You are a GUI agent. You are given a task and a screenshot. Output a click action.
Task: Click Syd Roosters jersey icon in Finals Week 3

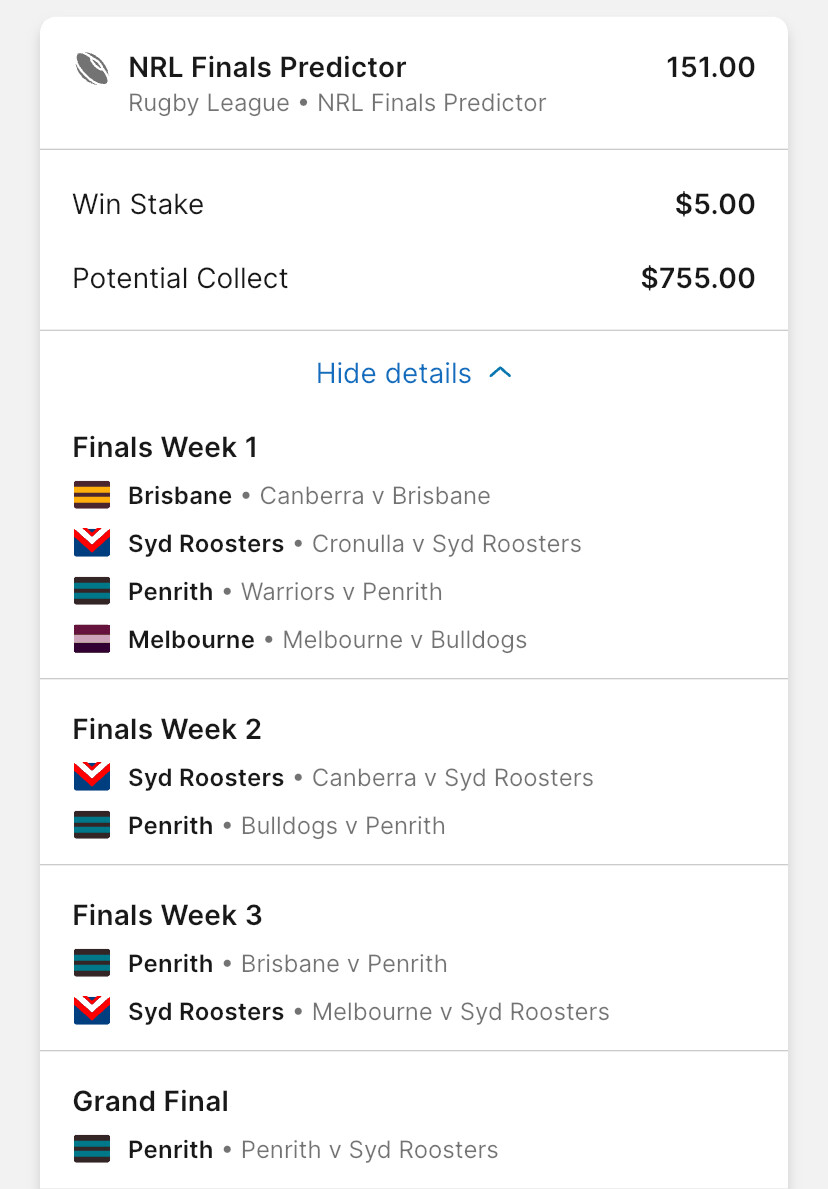(x=92, y=1012)
